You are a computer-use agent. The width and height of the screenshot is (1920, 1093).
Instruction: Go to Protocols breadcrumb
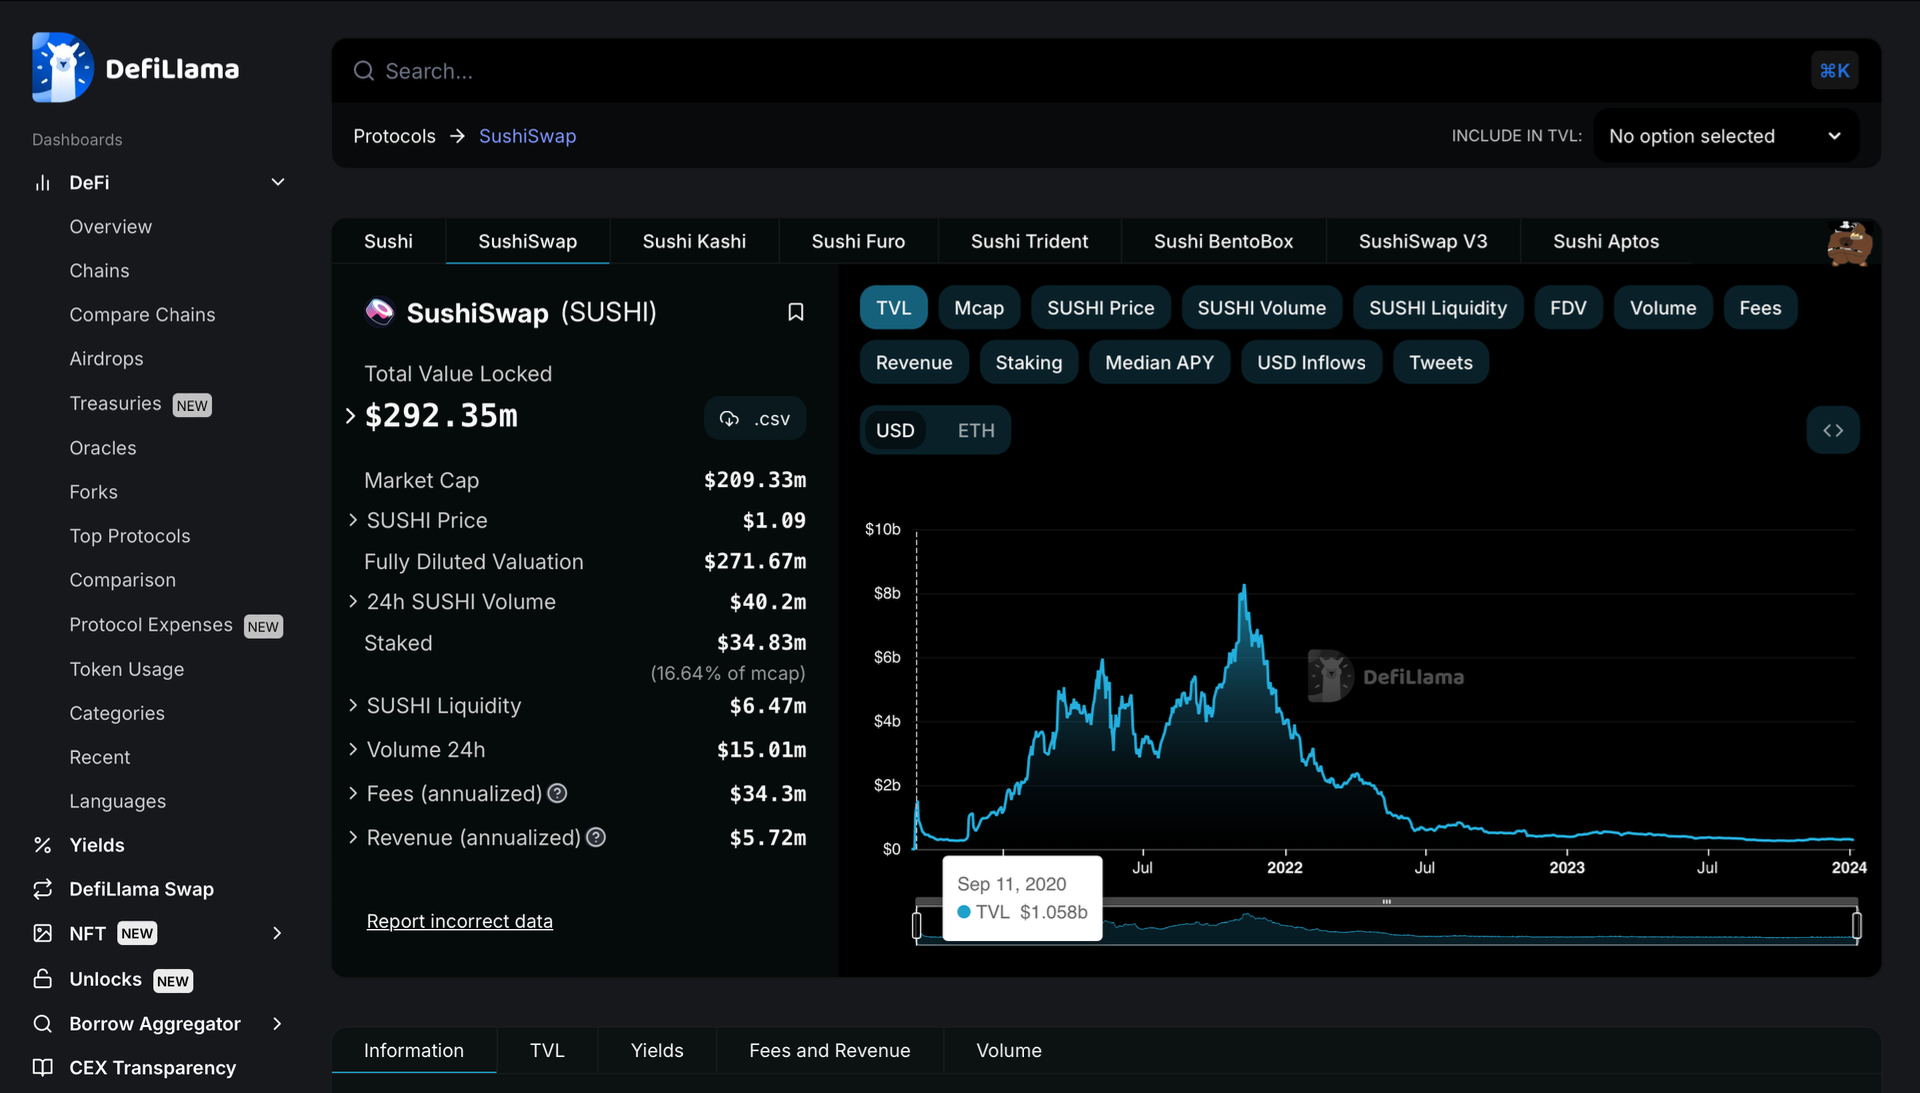click(x=394, y=136)
